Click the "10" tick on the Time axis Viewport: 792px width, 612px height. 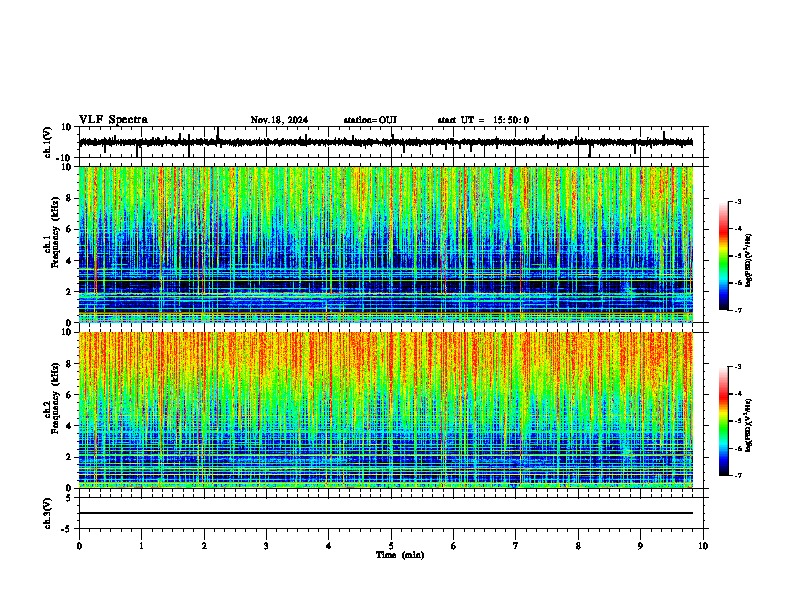click(x=703, y=546)
